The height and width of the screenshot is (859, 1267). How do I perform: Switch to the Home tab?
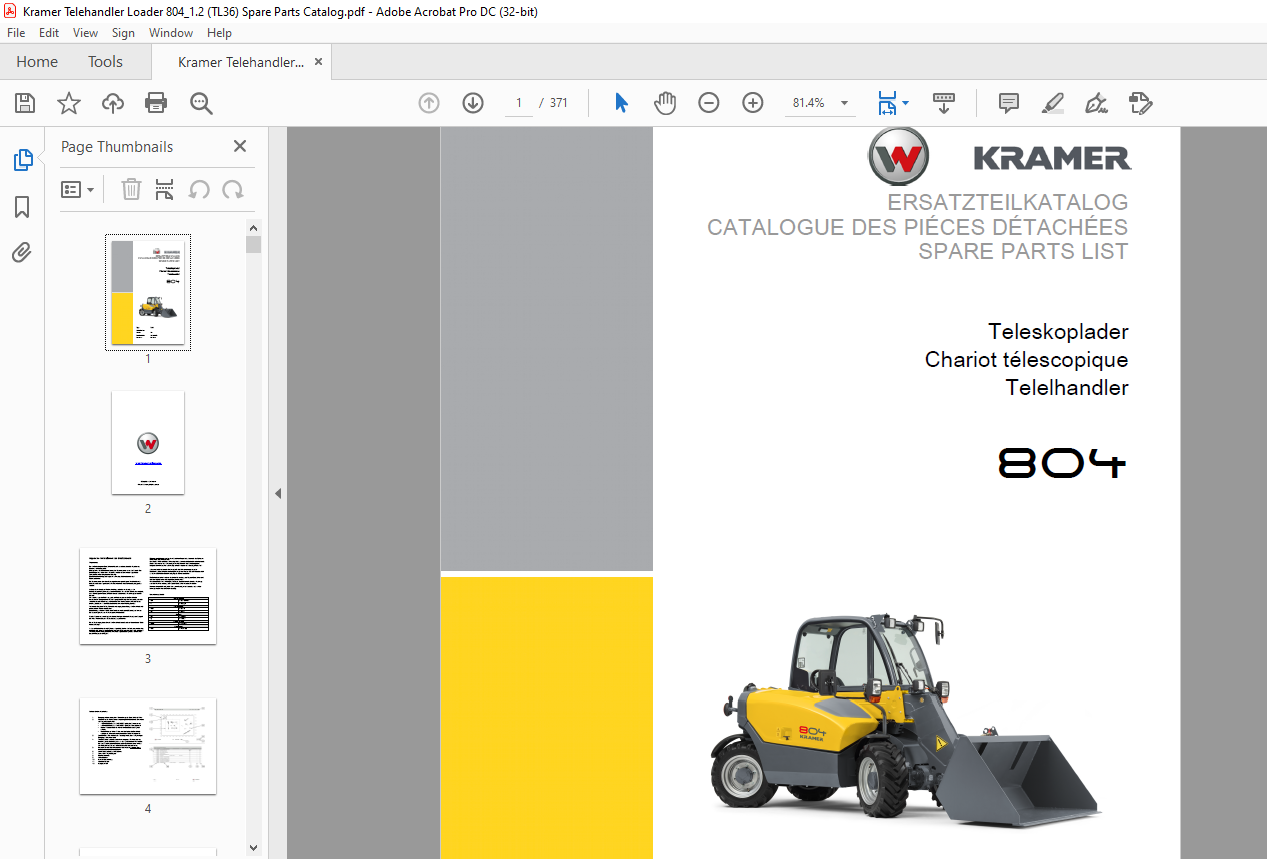[37, 62]
